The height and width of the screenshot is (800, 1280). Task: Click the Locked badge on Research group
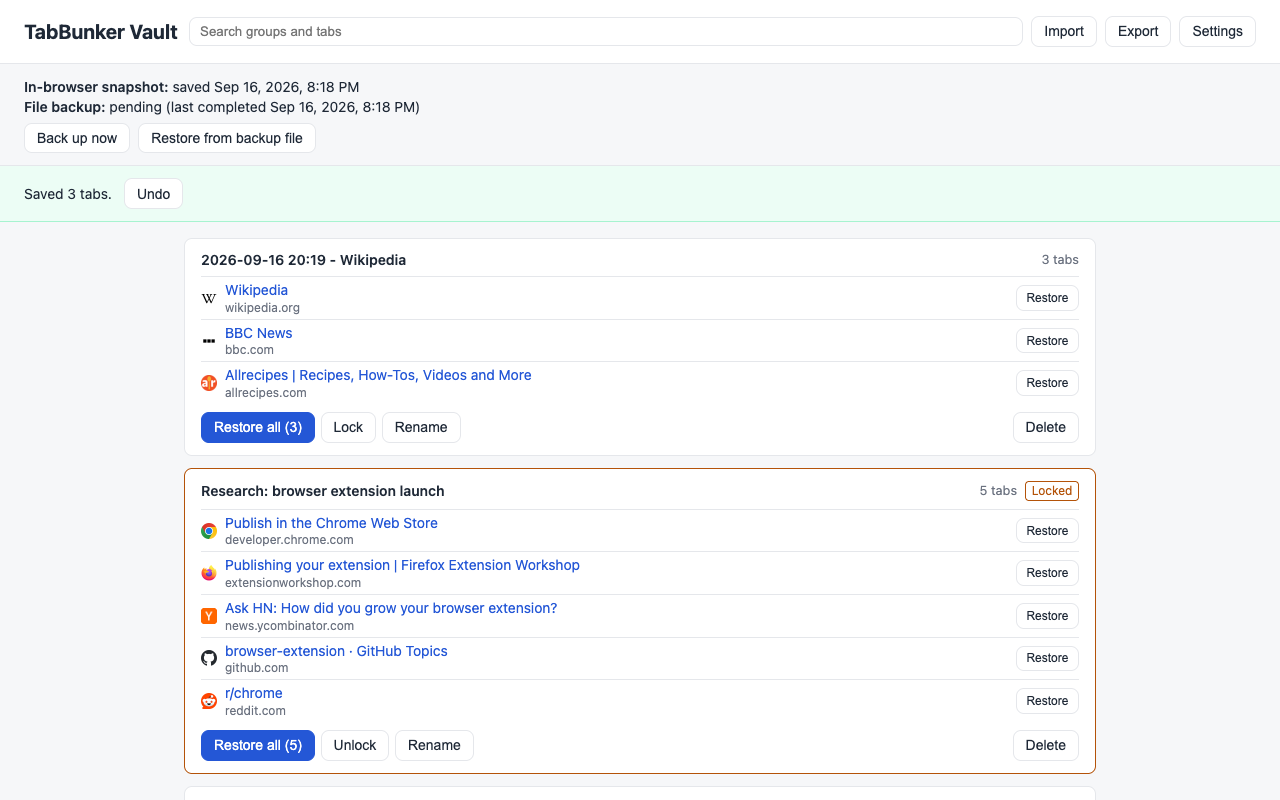coord(1052,491)
